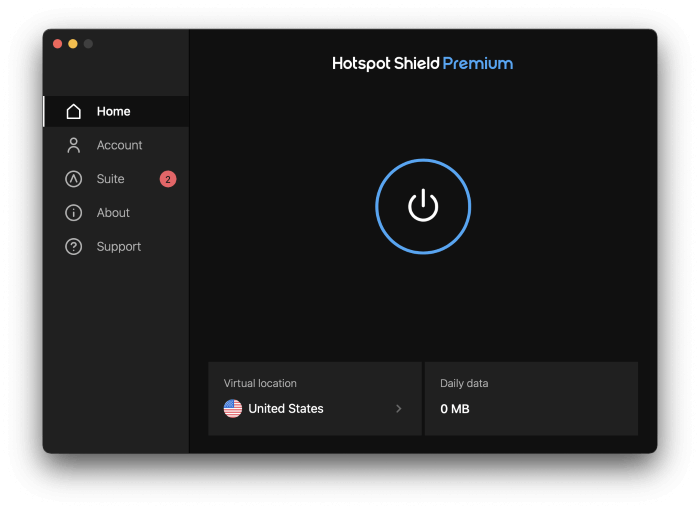Screen dimensions: 700x510
Task: Click the Hotspot Shield Premium title
Action: click(422, 63)
